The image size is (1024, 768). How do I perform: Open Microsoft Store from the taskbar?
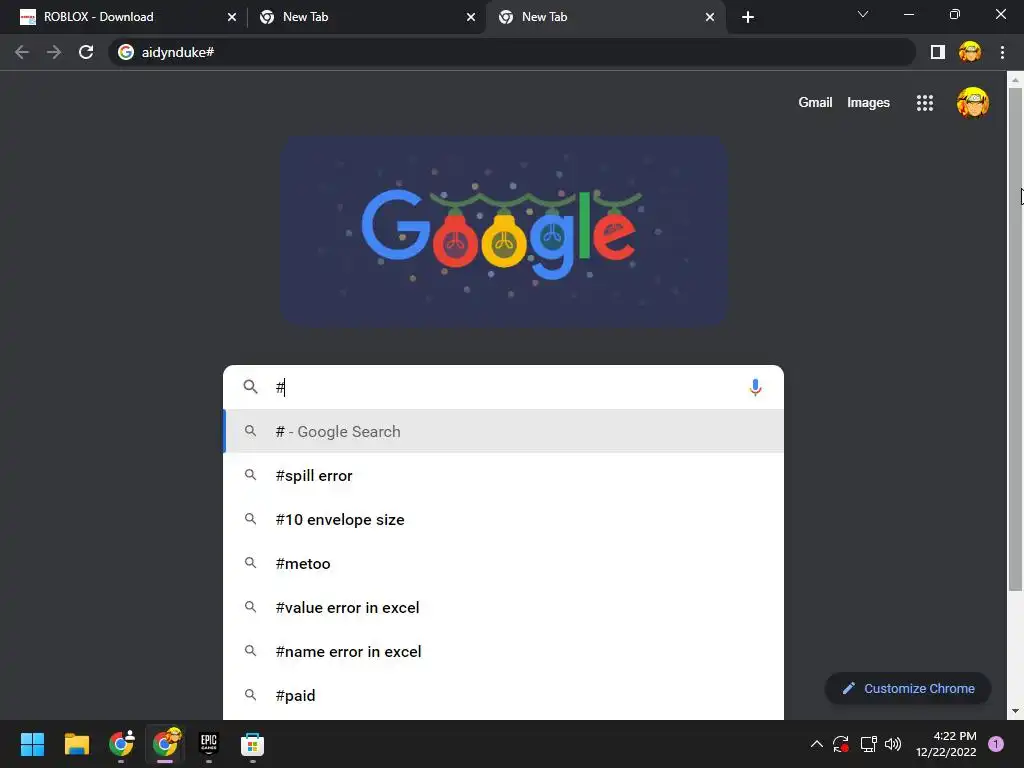pyautogui.click(x=252, y=744)
